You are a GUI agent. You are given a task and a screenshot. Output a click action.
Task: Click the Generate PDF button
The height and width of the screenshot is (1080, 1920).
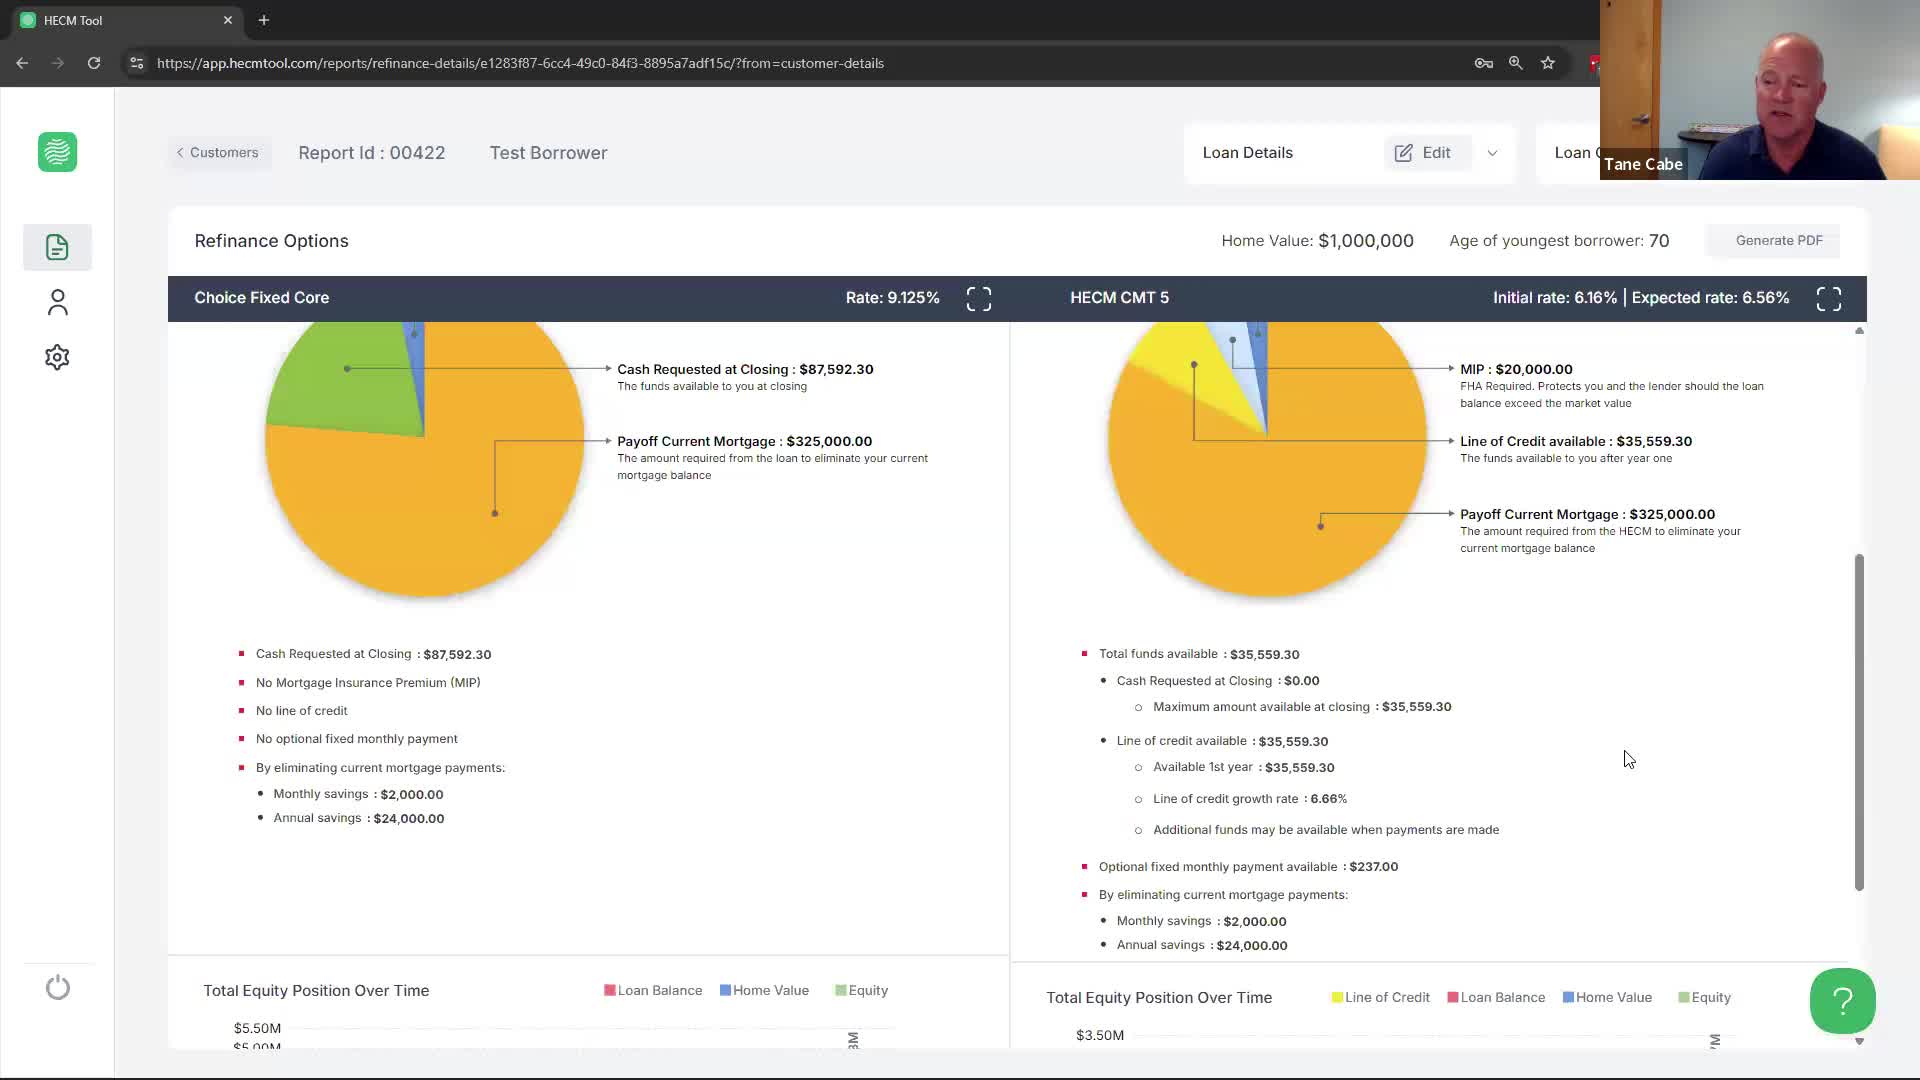point(1778,241)
